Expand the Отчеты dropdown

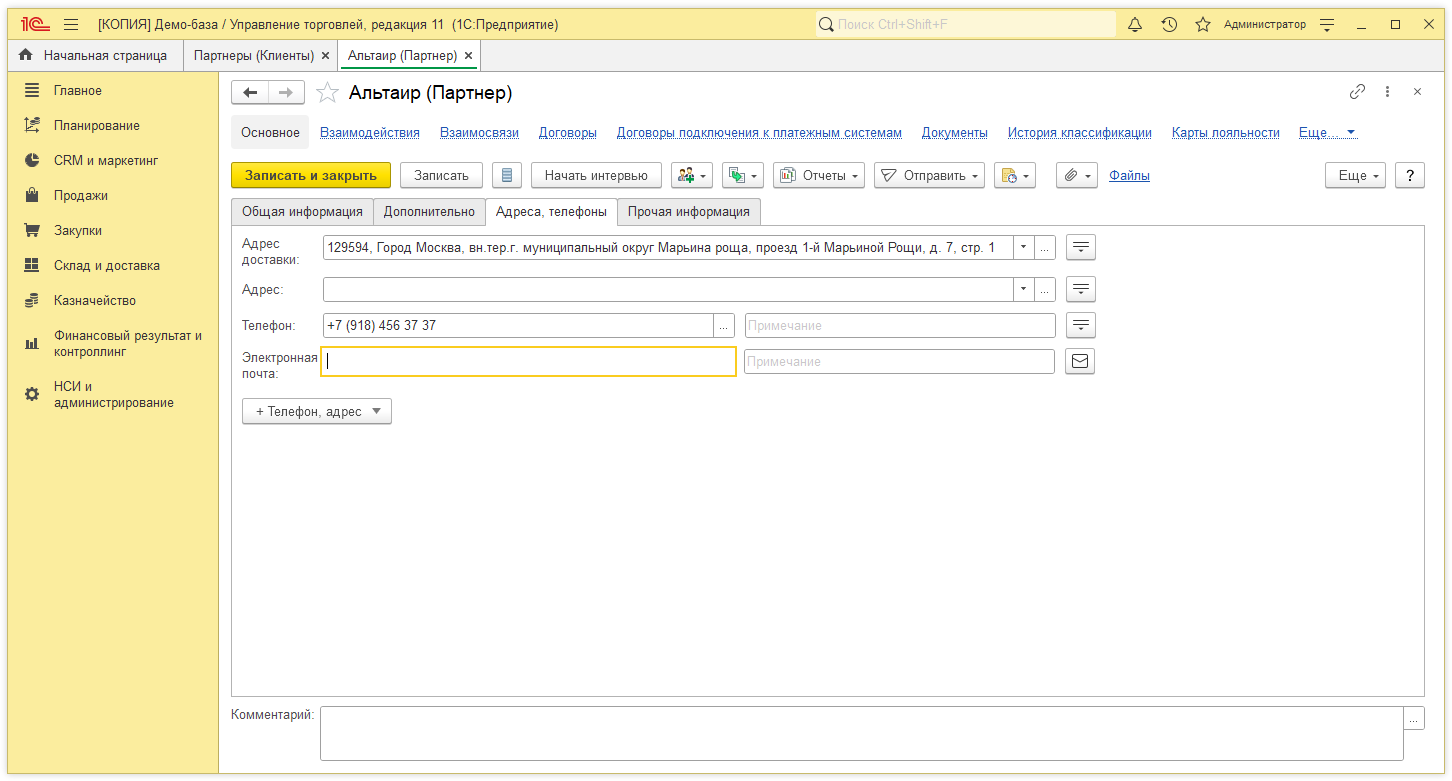tap(819, 175)
